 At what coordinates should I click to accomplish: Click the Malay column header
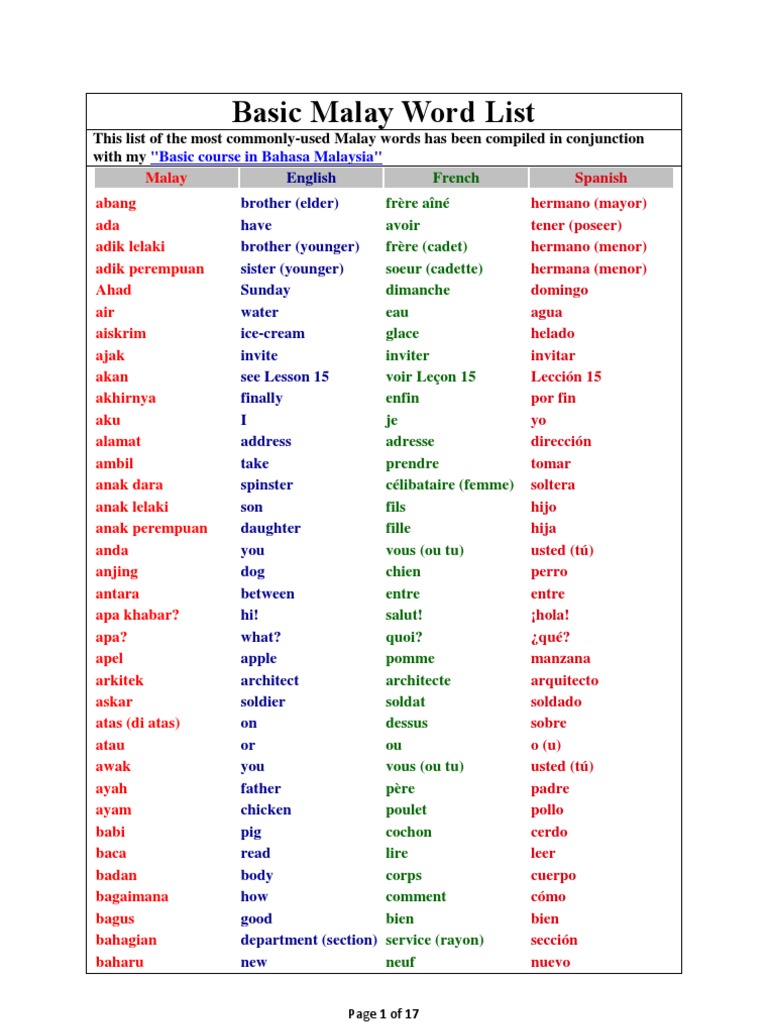[166, 178]
